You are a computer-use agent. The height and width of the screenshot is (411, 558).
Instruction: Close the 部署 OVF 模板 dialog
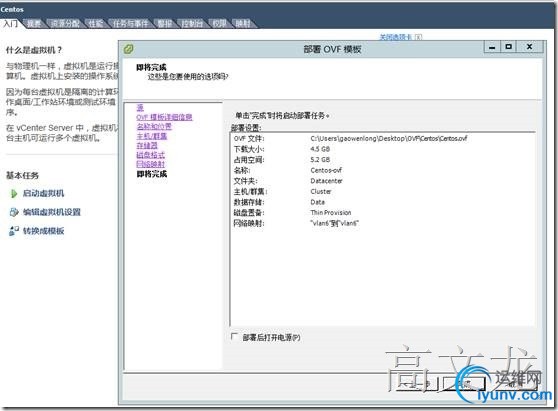[530, 47]
